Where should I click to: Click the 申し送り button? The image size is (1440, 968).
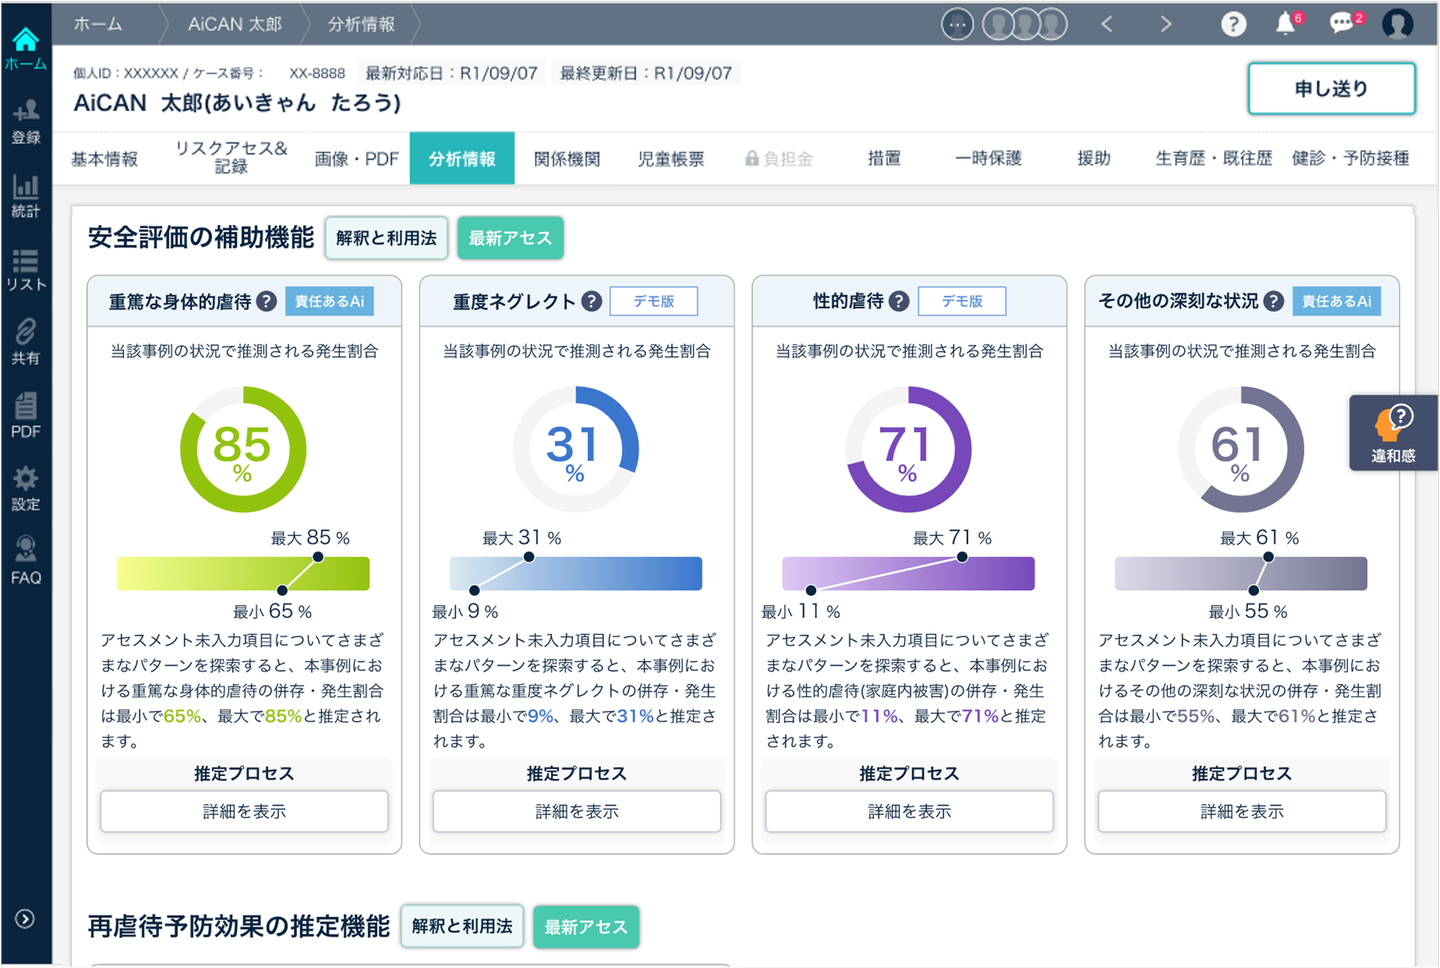[x=1331, y=89]
